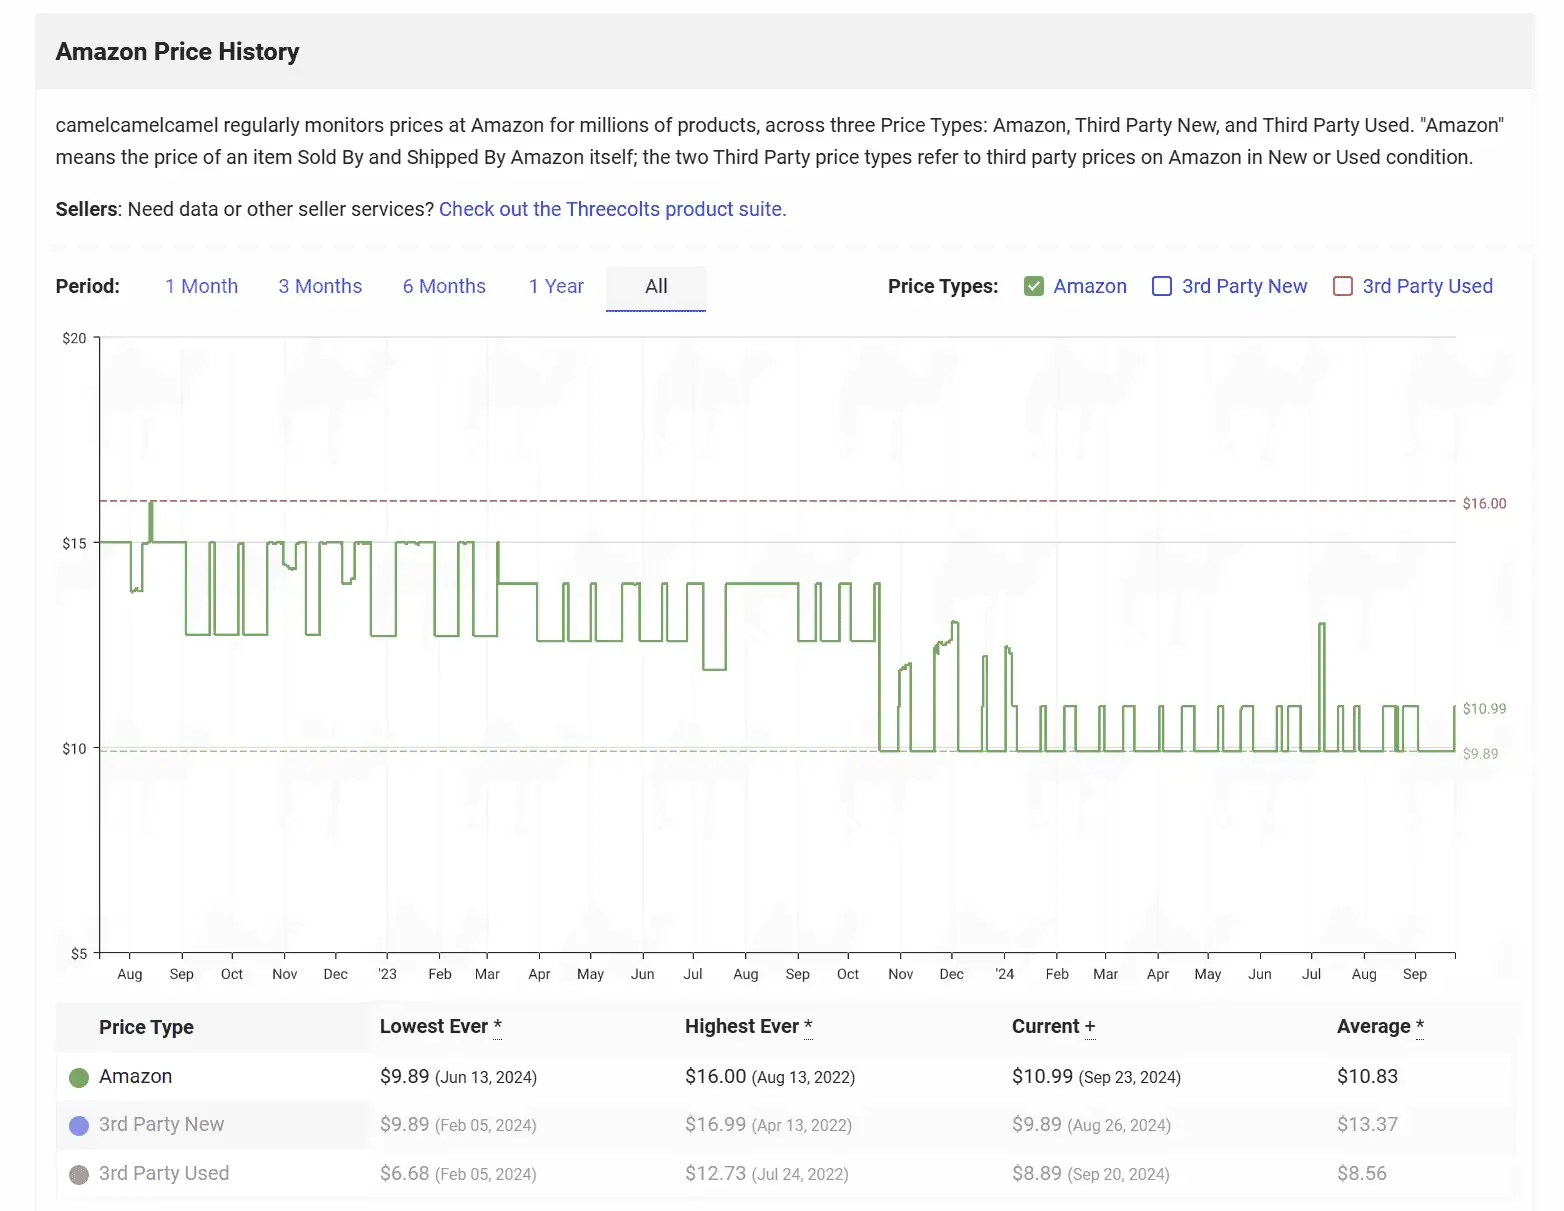Show the 6 Months price period
Screen dimensions: 1564x1211
tap(444, 286)
